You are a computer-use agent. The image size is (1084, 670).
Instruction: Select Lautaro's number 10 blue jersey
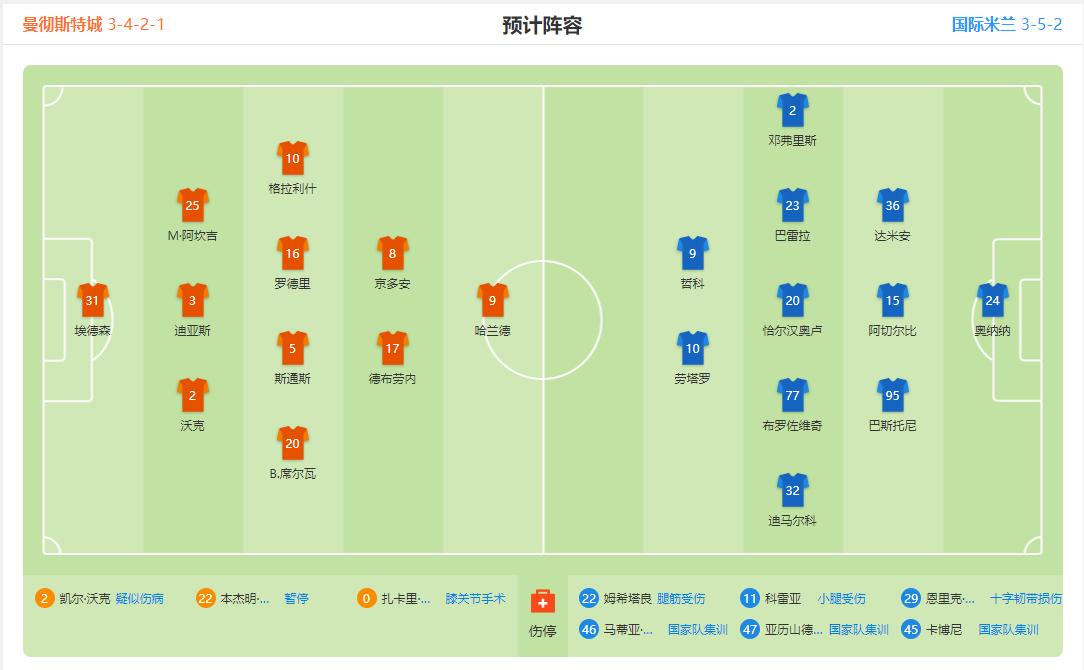click(x=693, y=348)
